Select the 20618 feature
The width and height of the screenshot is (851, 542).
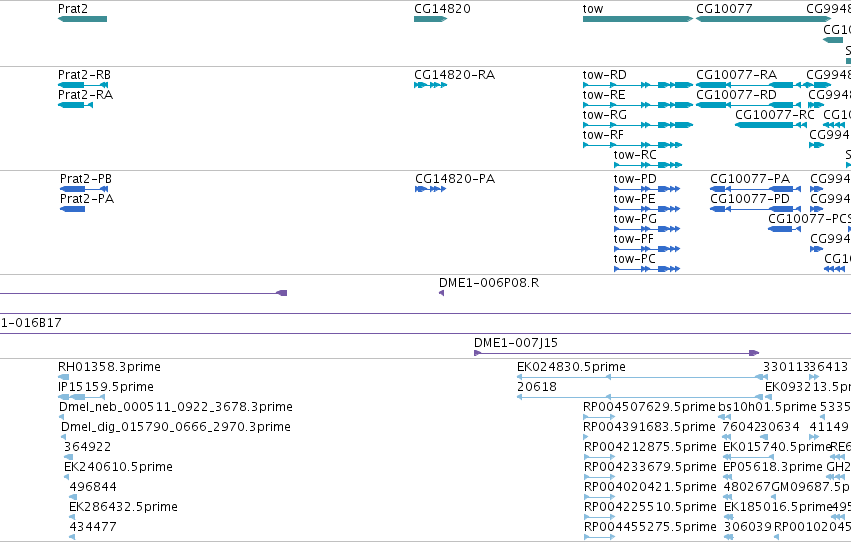(x=640, y=397)
